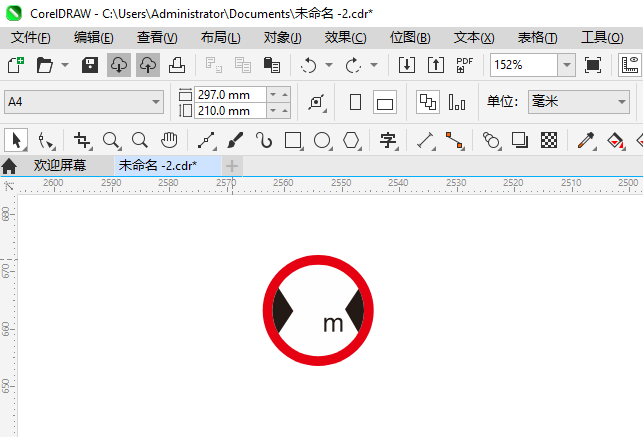Screen dimensions: 643x437
Task: Open the 位图(B) menu
Action: pos(410,38)
